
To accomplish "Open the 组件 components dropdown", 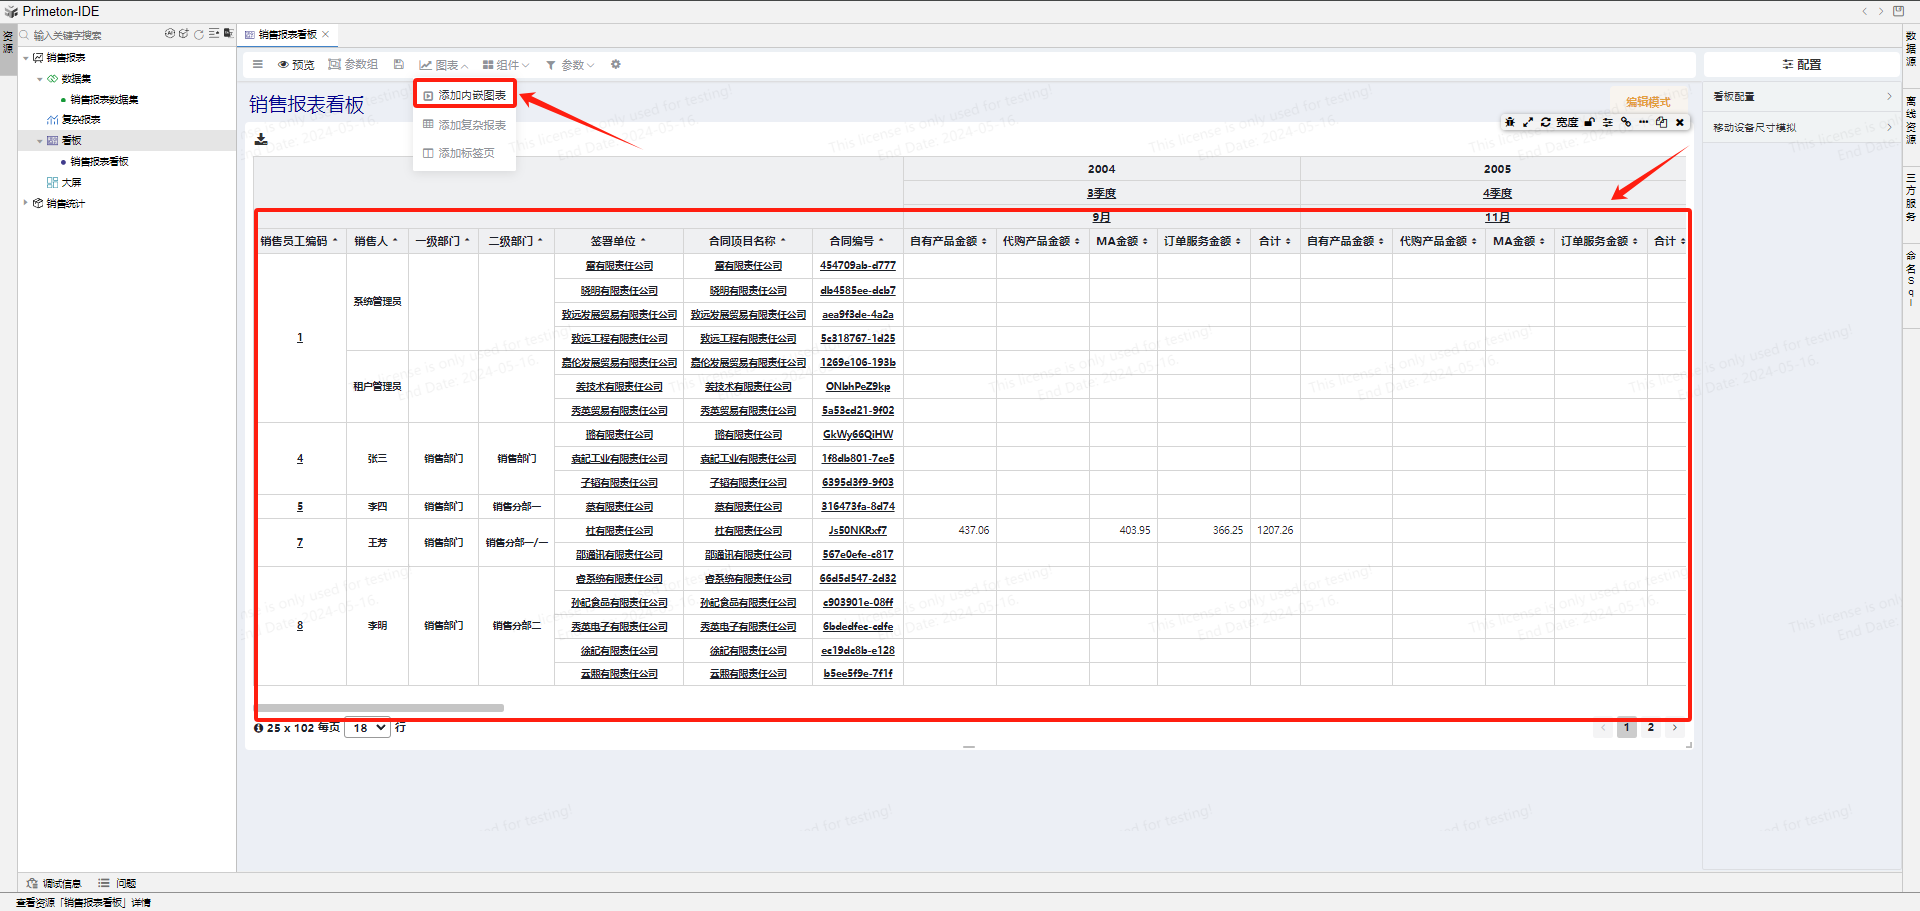I will pos(506,65).
